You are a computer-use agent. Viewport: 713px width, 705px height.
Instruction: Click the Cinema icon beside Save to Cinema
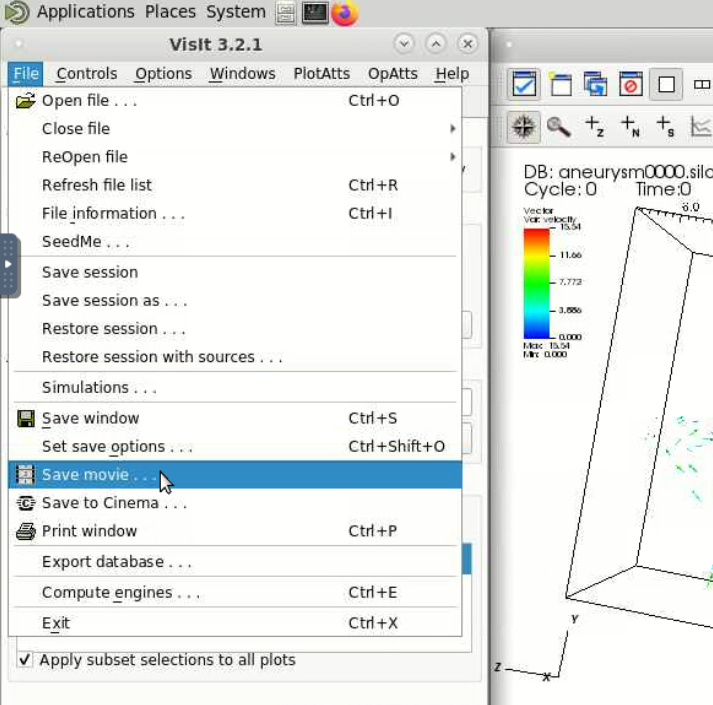25,503
